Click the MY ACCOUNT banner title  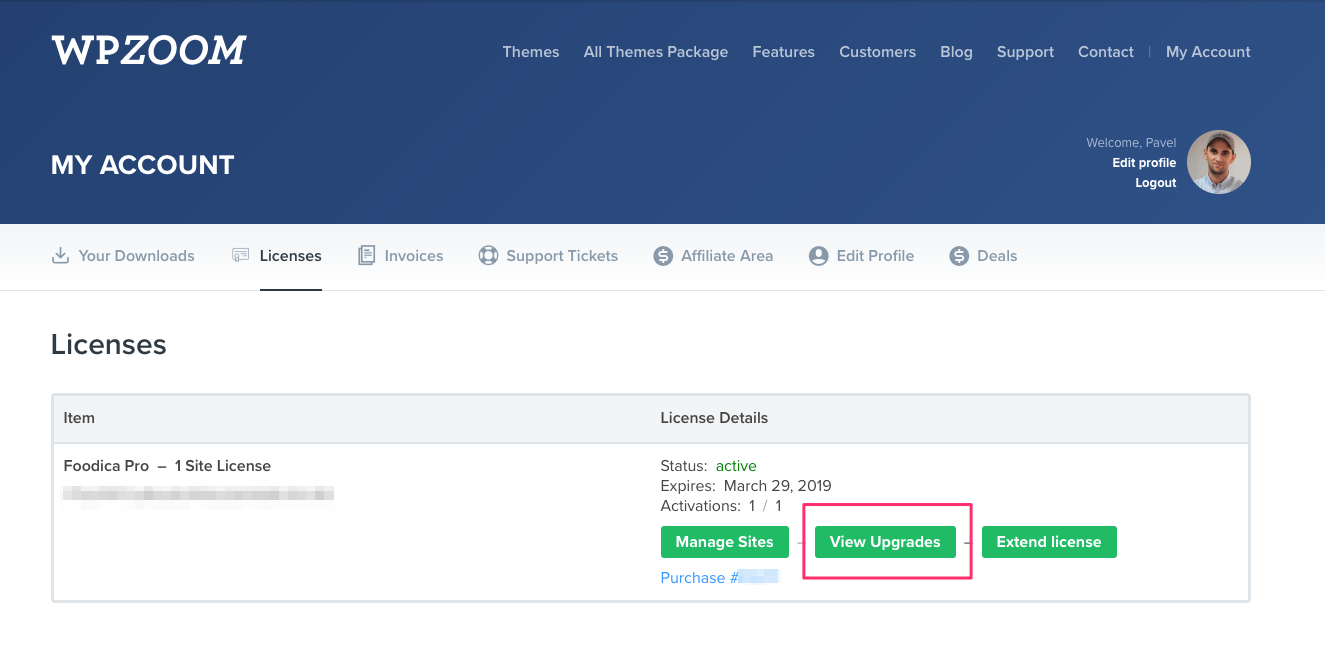[x=143, y=165]
